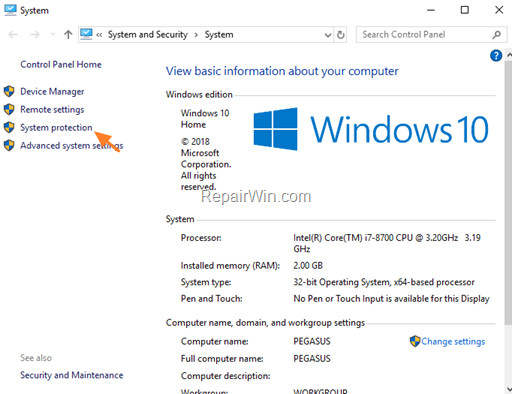Click the vertical scrollbar thumb
The height and width of the screenshot is (394, 512).
tap(508, 193)
